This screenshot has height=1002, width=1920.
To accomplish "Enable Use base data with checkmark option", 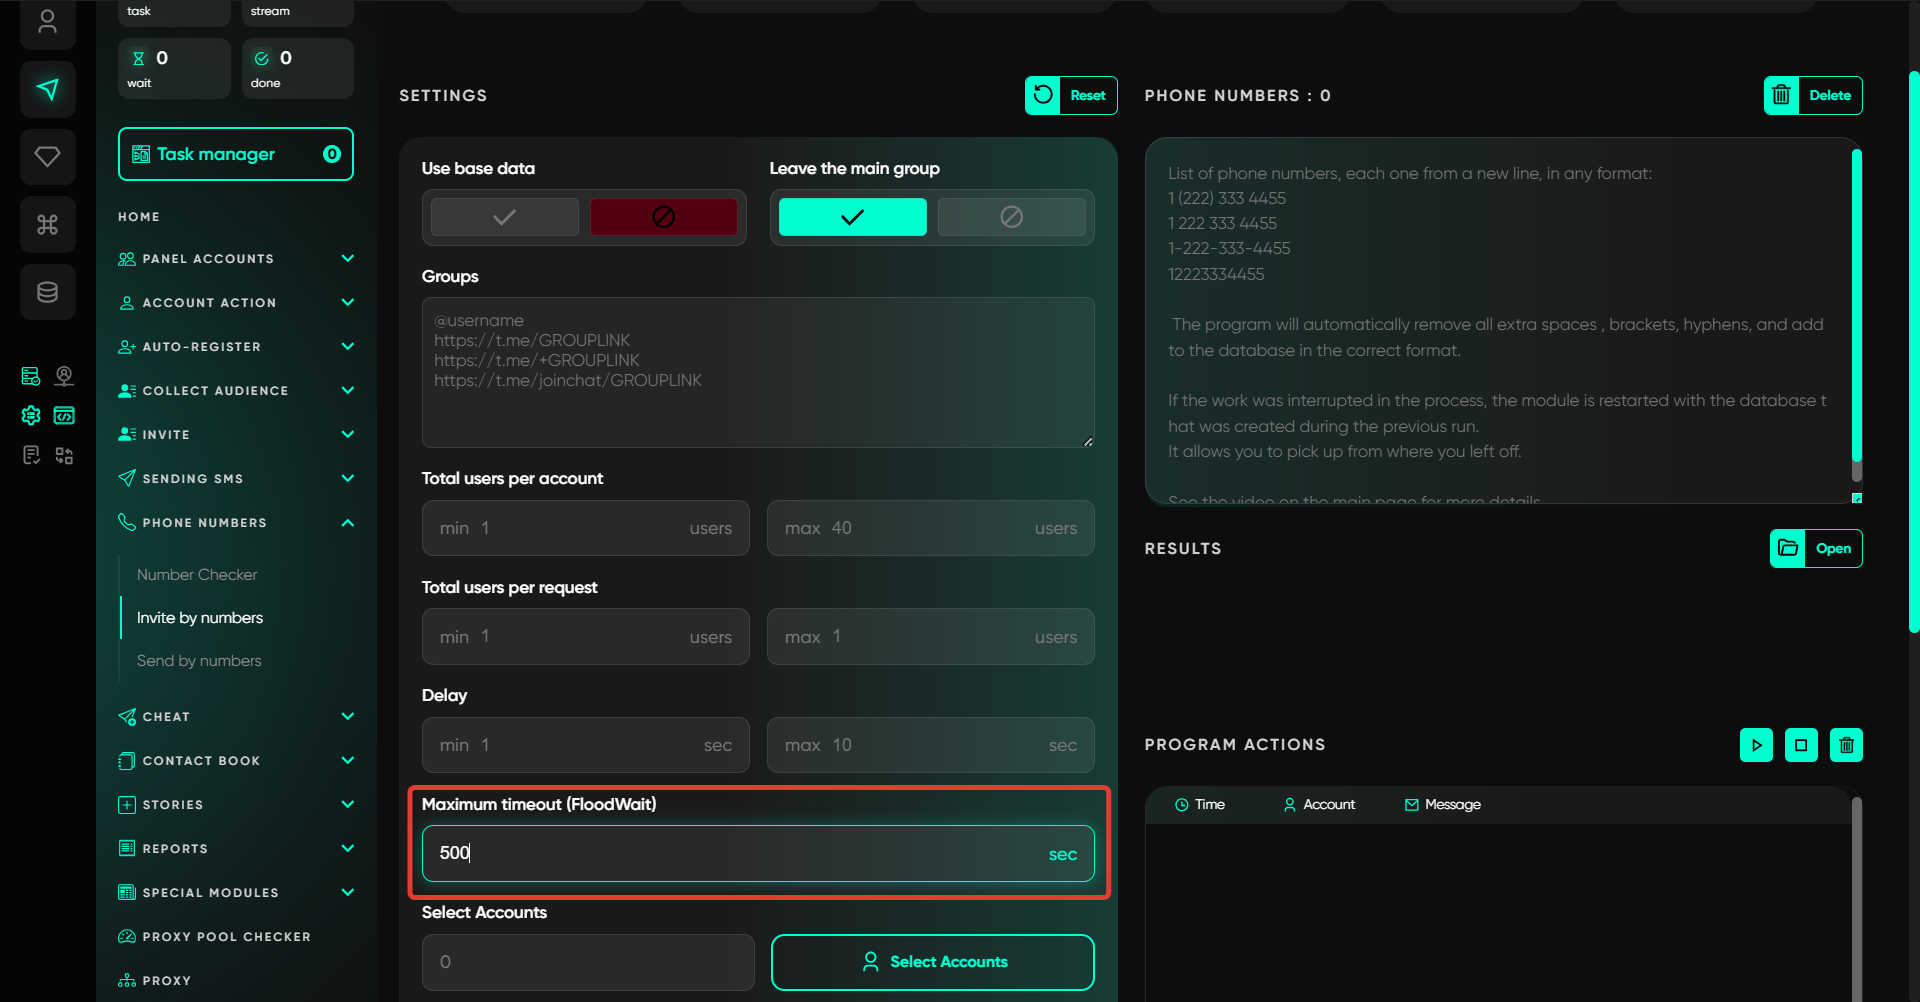I will pyautogui.click(x=505, y=217).
